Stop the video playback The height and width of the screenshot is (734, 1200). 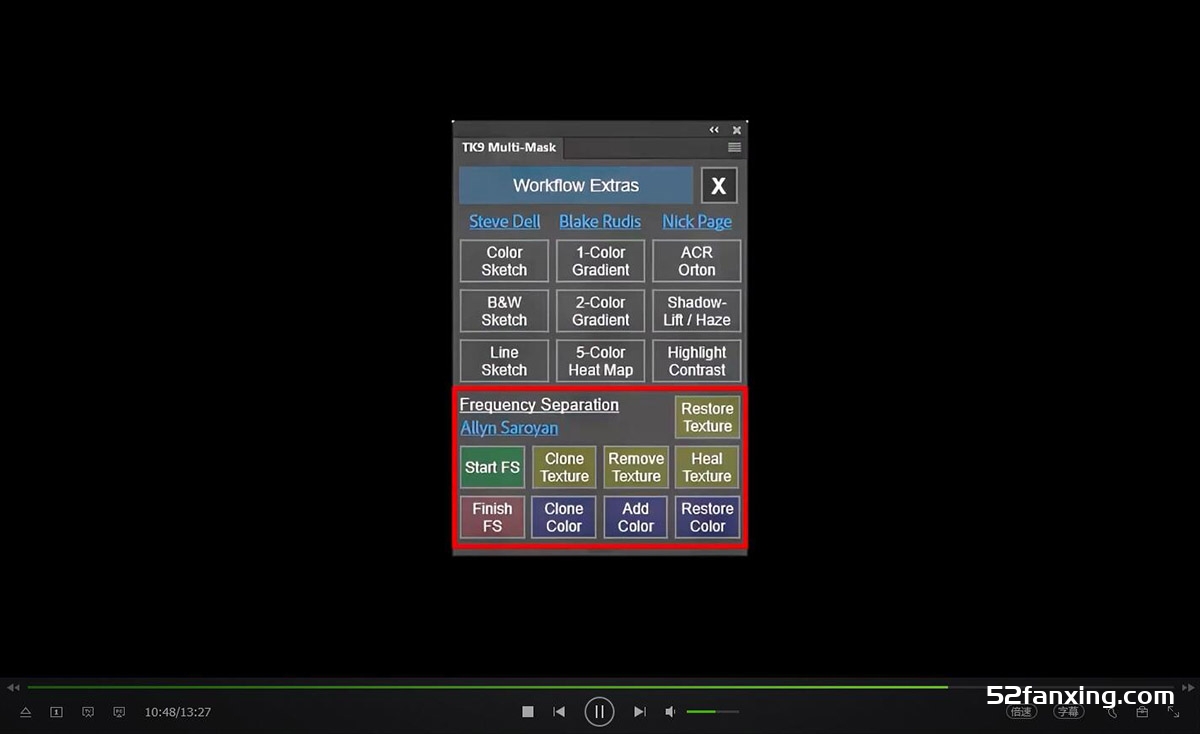click(528, 712)
